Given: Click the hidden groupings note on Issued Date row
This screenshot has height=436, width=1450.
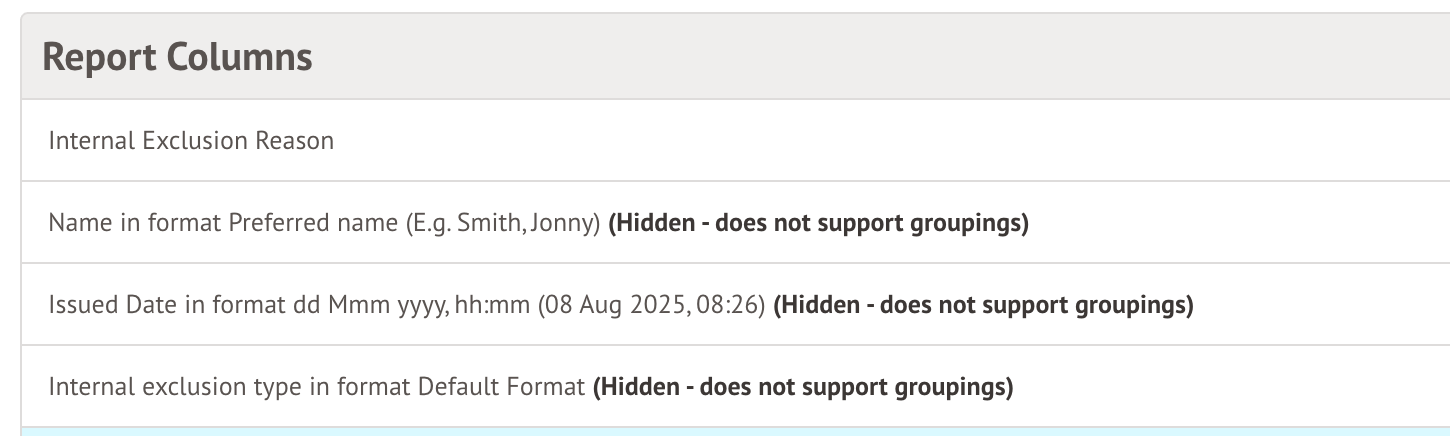Looking at the screenshot, I should pos(983,305).
